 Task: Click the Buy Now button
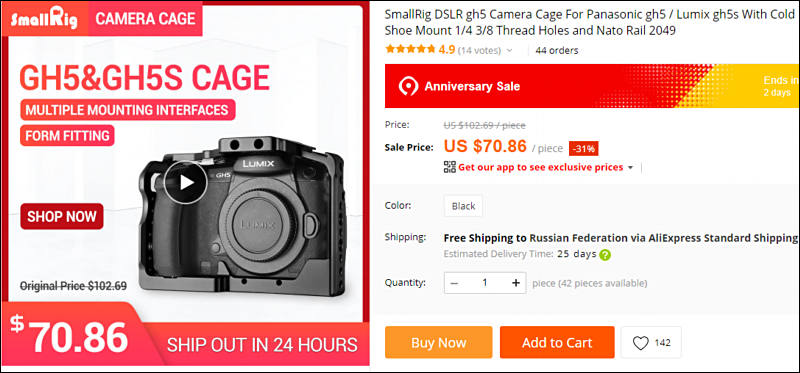coord(439,342)
